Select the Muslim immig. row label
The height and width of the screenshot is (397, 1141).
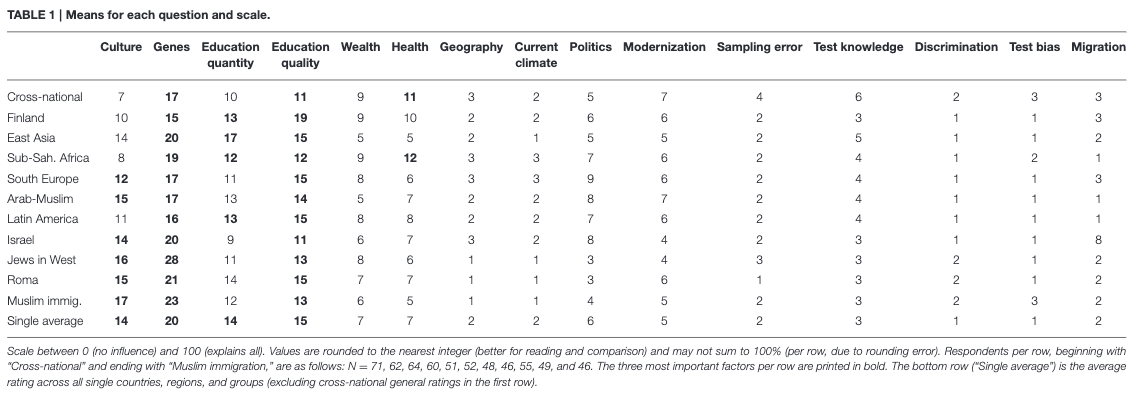pyautogui.click(x=45, y=300)
